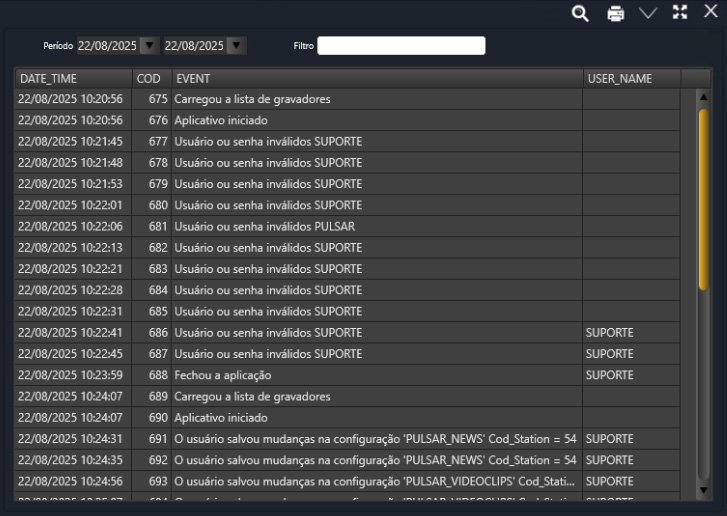
Task: Select event row with code 677
Action: coord(347,141)
